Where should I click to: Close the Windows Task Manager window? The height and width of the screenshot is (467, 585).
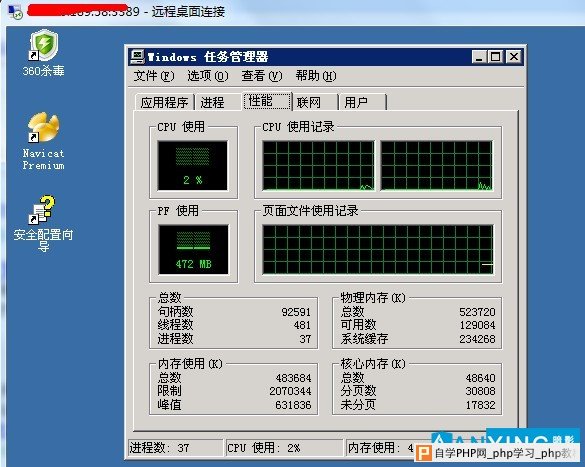(x=514, y=57)
